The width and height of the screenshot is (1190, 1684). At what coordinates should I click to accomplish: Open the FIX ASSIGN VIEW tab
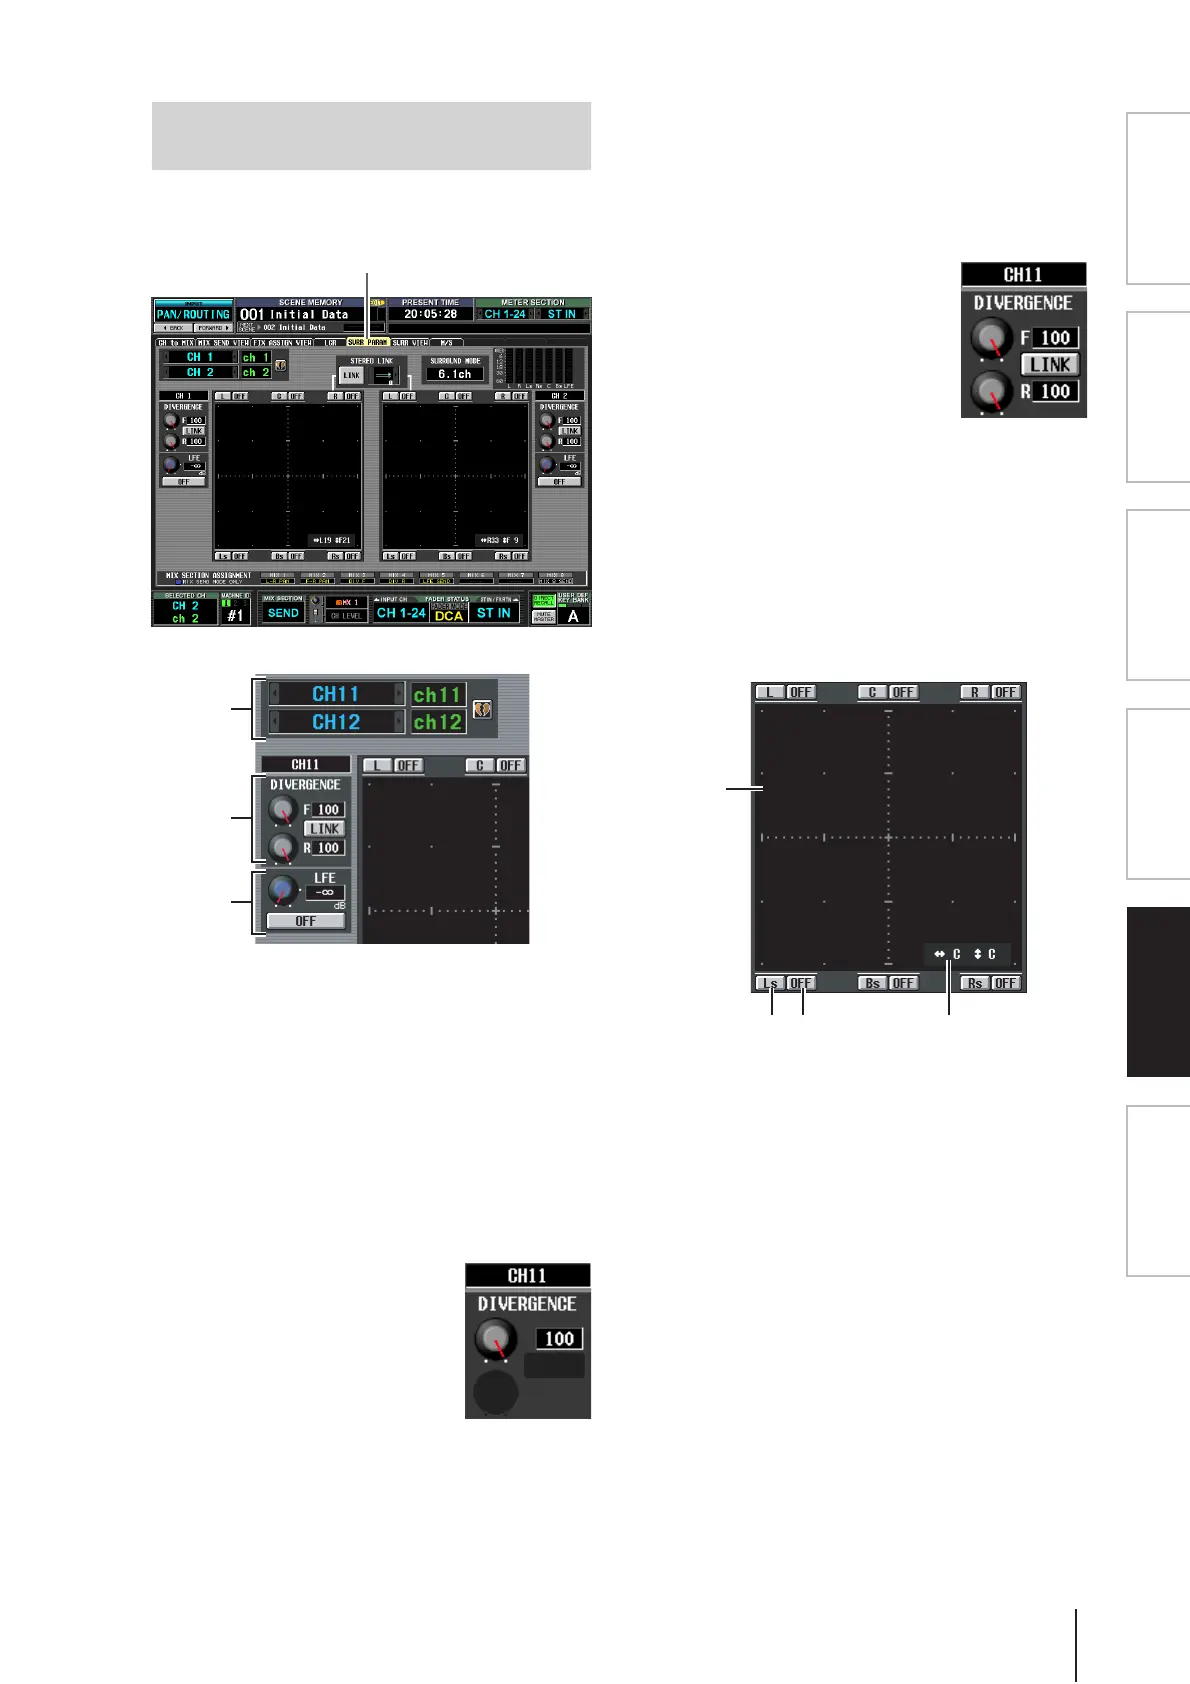(283, 343)
